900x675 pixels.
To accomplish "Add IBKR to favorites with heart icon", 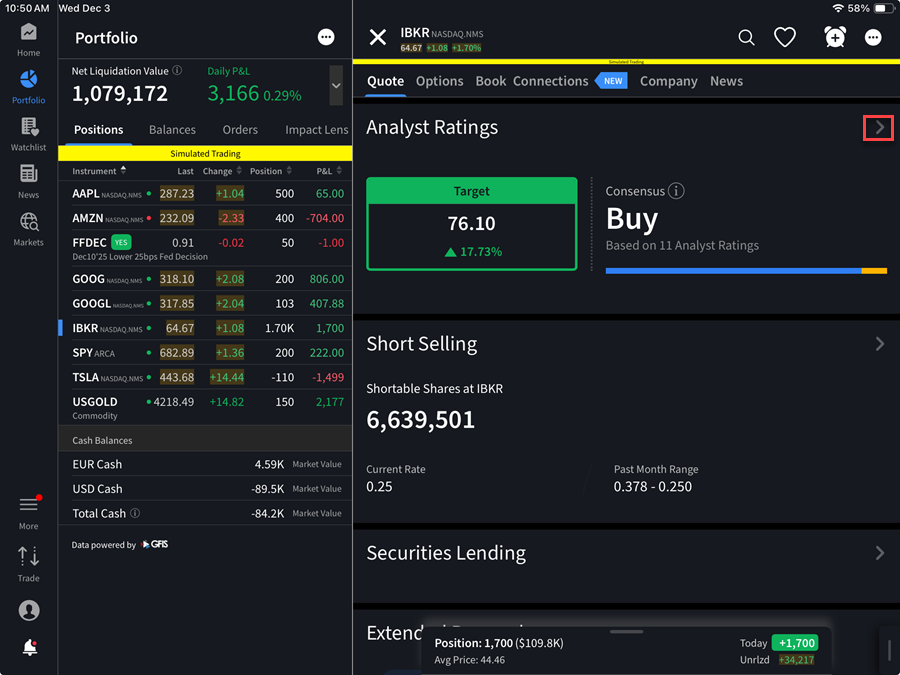I will point(785,37).
